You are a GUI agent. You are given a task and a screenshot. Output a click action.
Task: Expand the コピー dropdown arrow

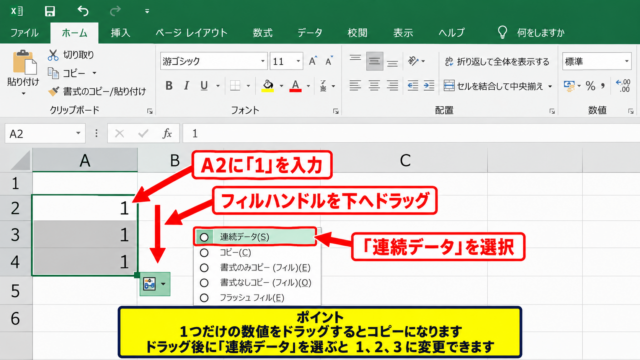pyautogui.click(x=94, y=73)
